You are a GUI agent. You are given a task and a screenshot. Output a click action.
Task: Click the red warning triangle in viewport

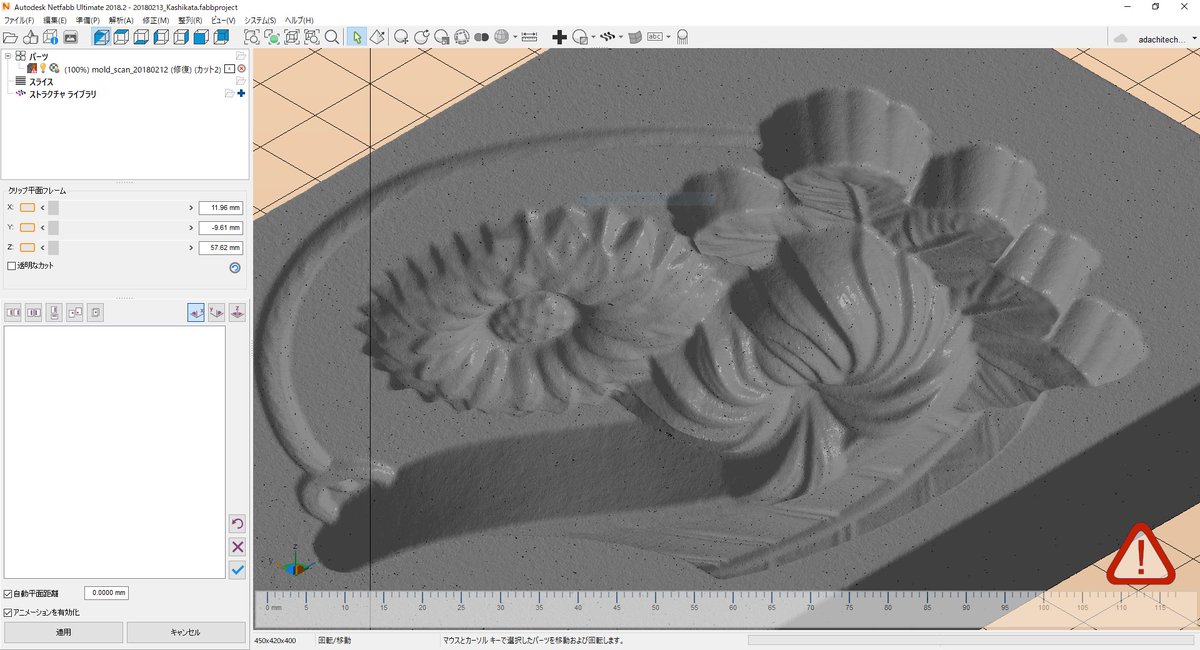pos(1139,553)
